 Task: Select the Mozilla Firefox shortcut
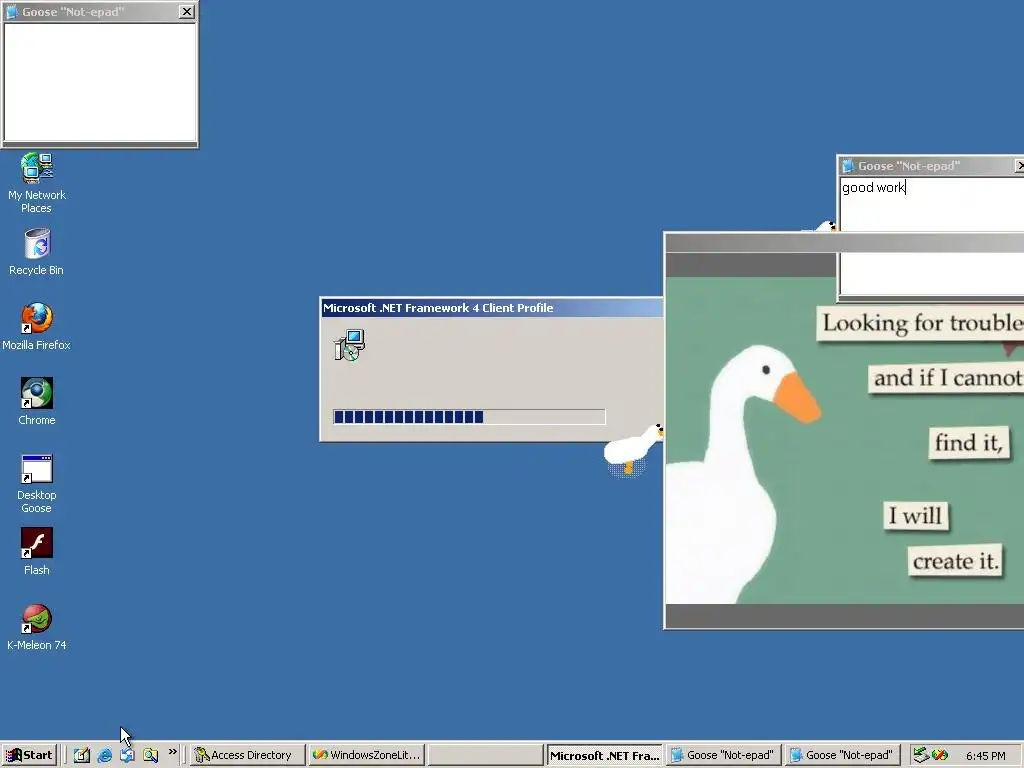click(x=37, y=327)
